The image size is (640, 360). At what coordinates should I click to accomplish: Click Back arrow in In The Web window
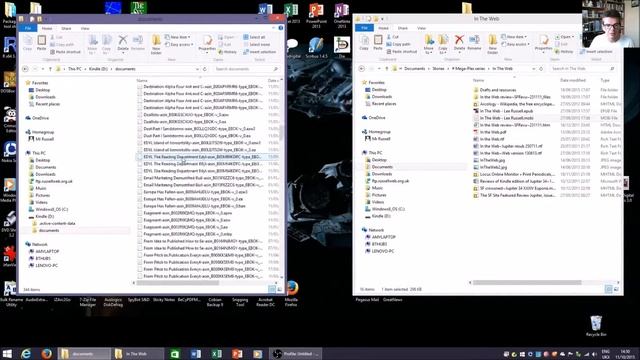click(x=362, y=69)
